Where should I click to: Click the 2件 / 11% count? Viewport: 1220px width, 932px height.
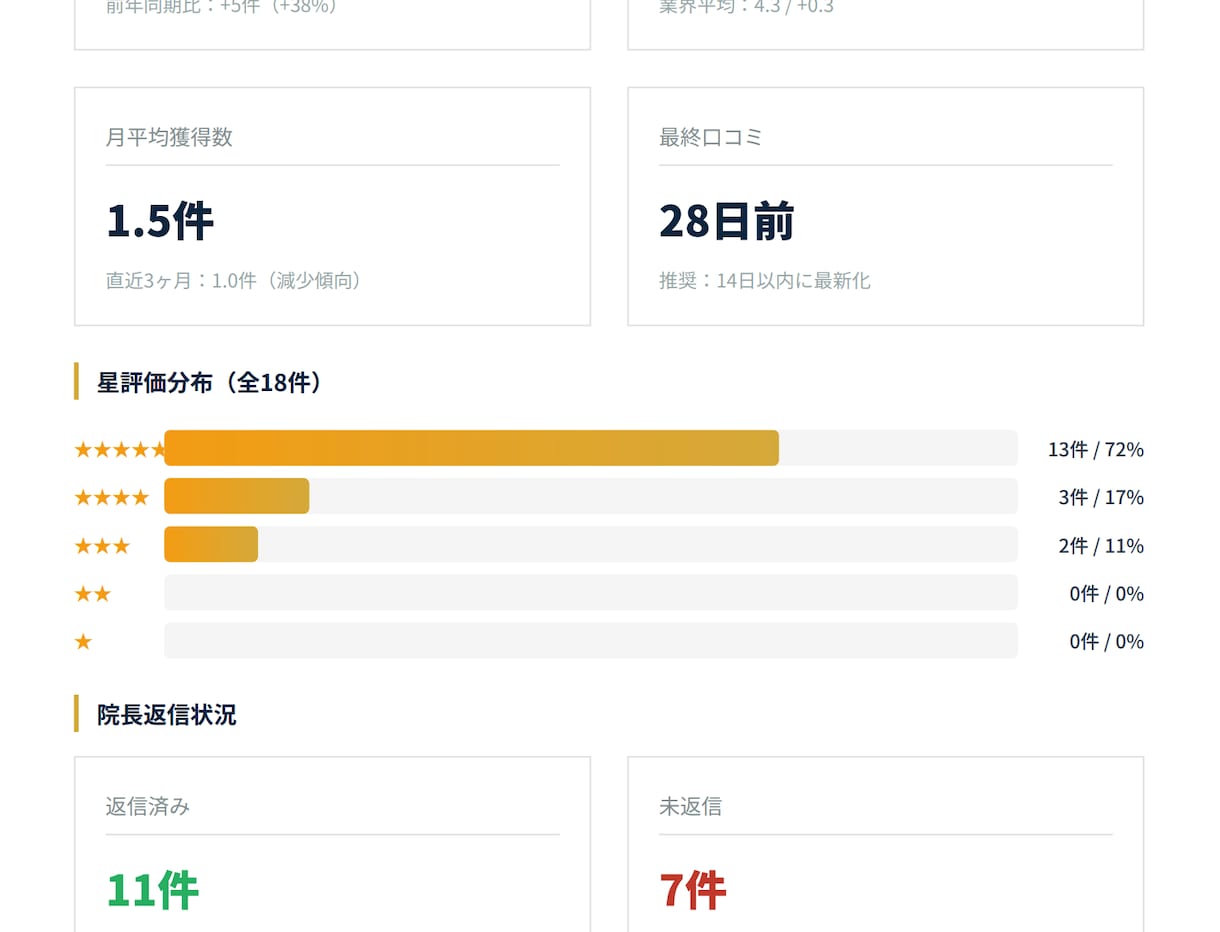(1101, 546)
